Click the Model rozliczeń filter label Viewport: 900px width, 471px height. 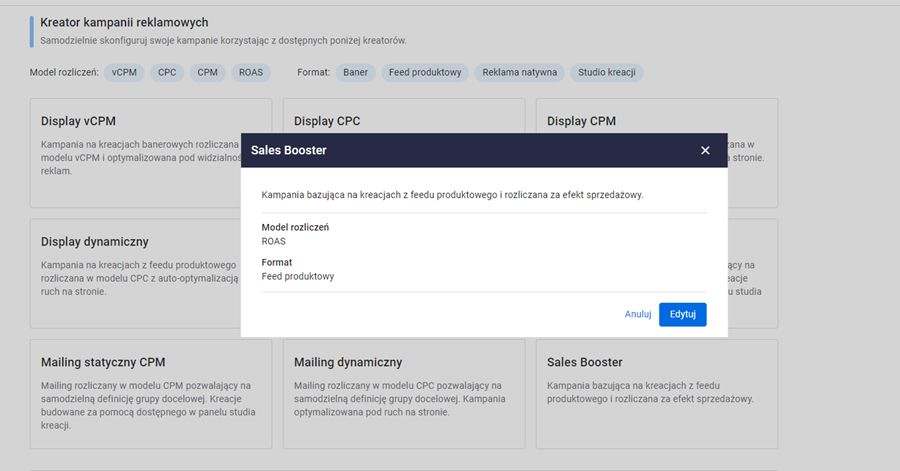click(x=64, y=72)
